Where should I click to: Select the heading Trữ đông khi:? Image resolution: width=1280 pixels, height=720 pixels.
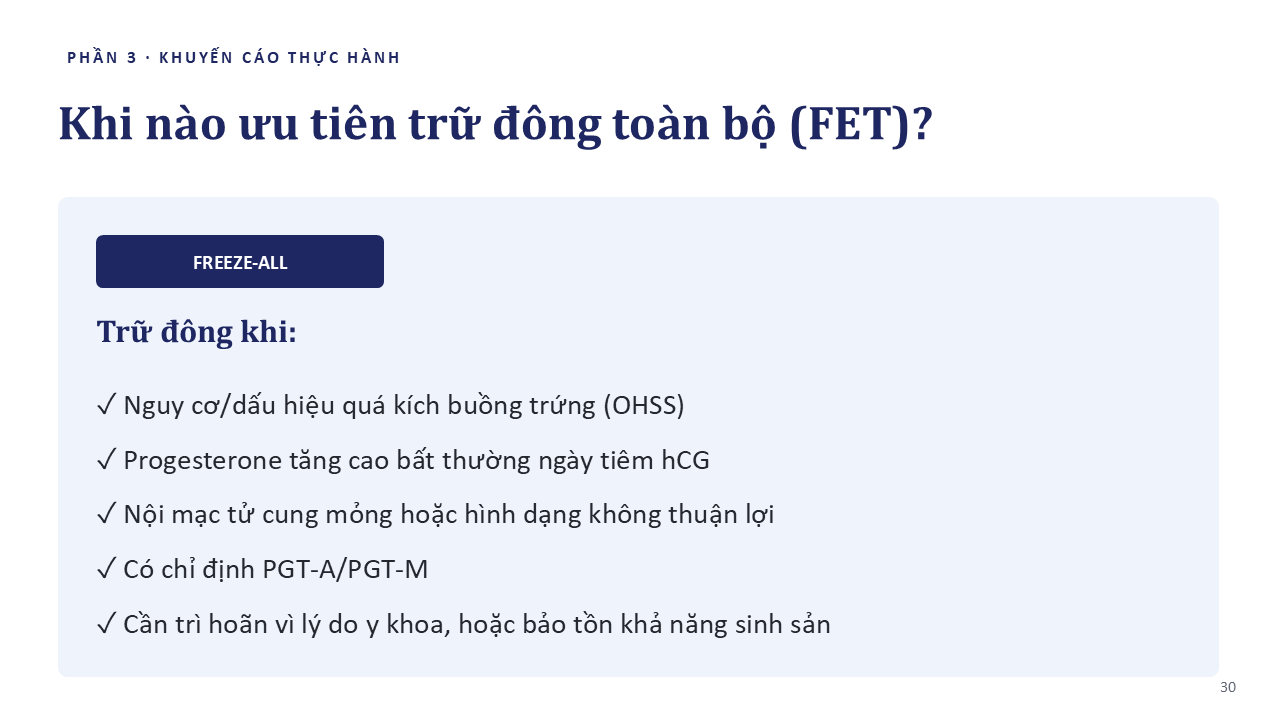tap(197, 332)
